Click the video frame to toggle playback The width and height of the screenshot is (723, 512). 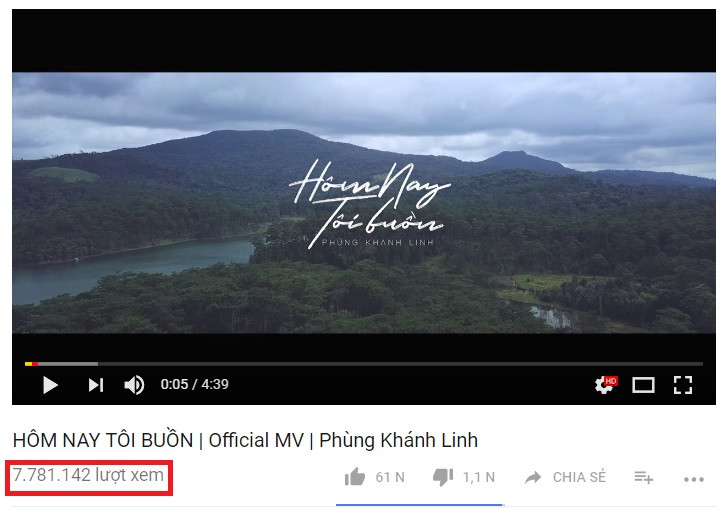[364, 202]
